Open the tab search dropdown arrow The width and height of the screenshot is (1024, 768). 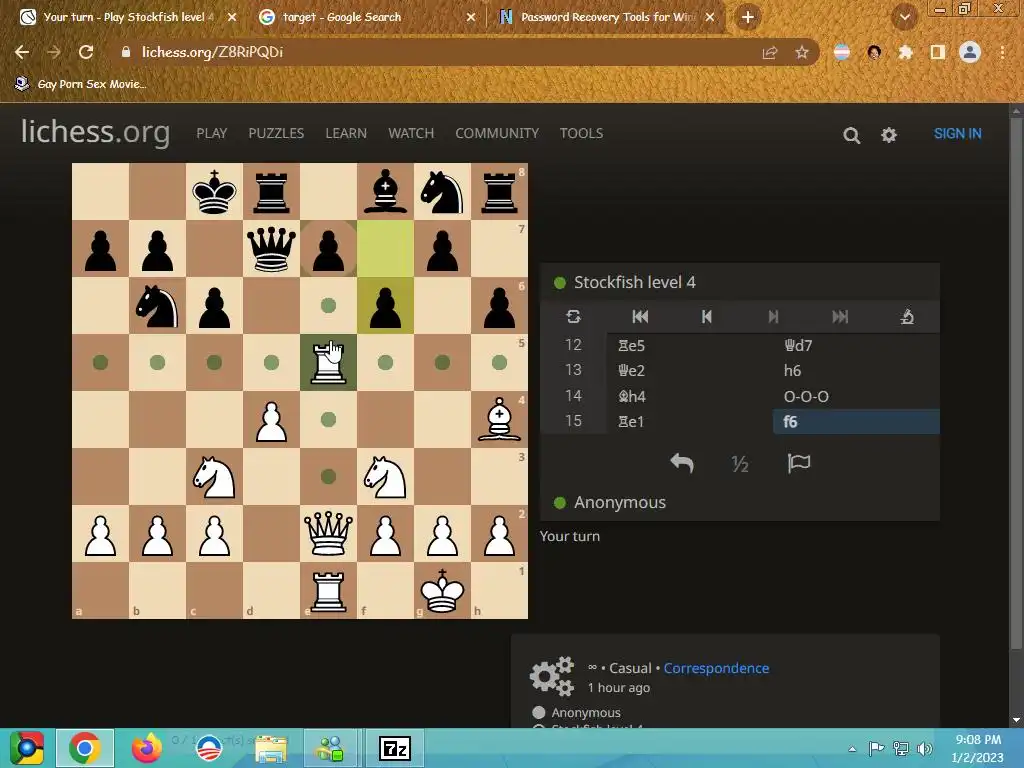pyautogui.click(x=904, y=18)
